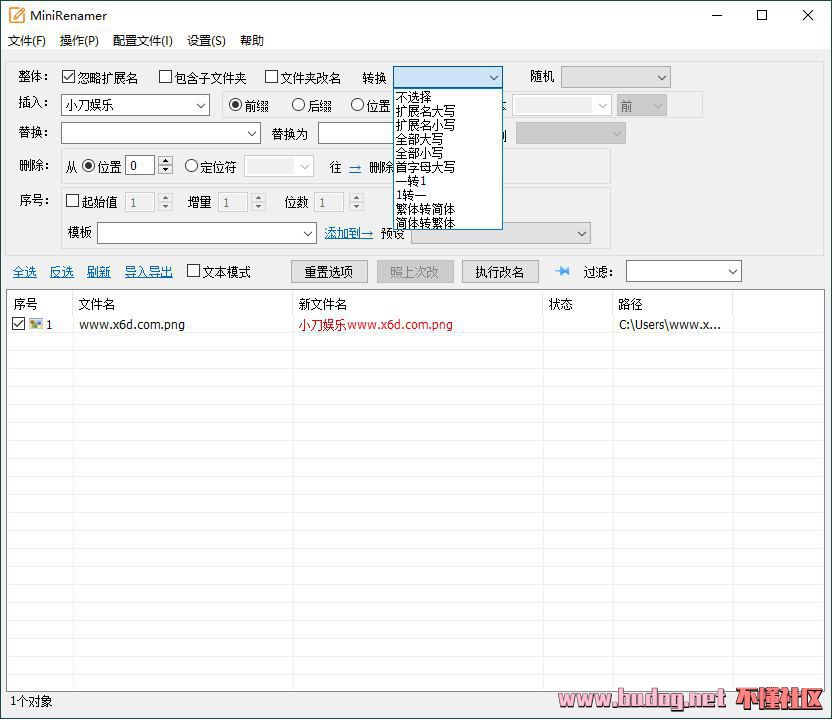Choose 不选择 in conversion list

(x=448, y=98)
